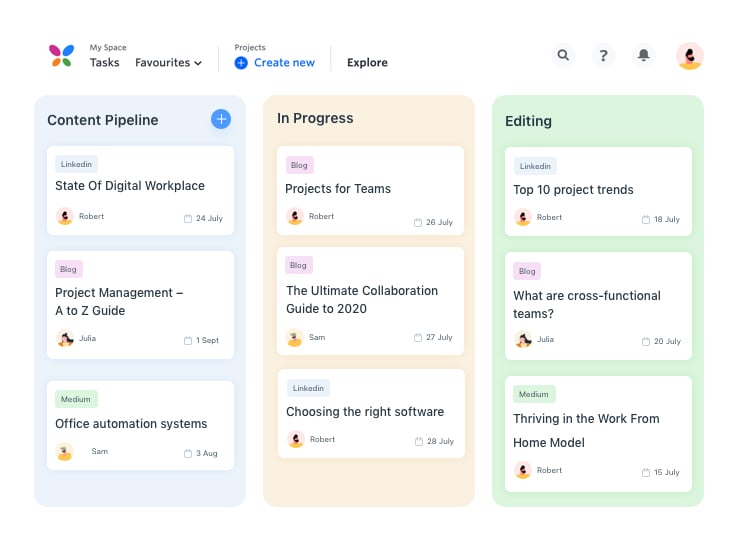Click Robert's avatar on Choosing the right software

click(x=296, y=439)
